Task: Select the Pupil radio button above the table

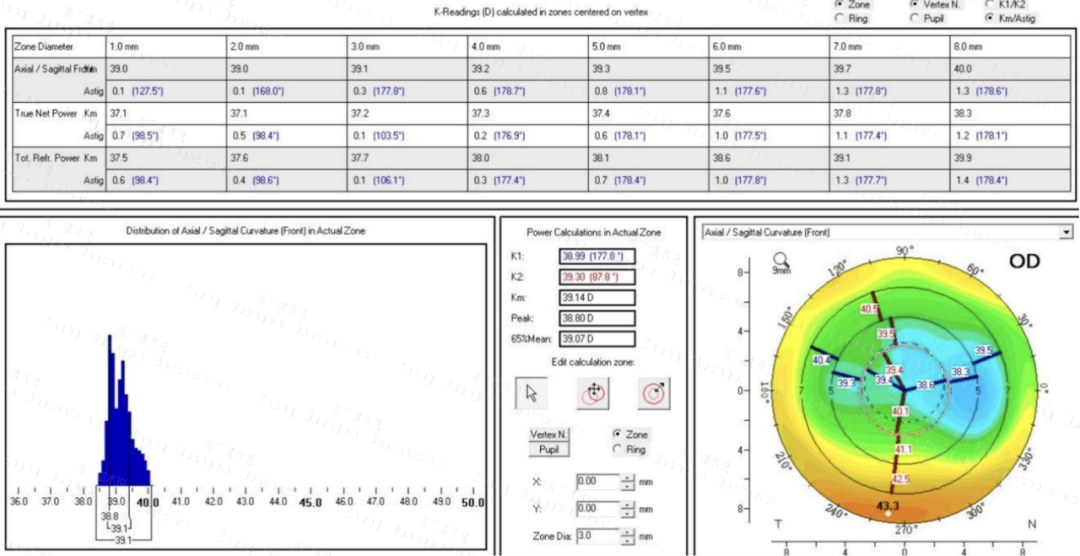Action: pos(914,19)
